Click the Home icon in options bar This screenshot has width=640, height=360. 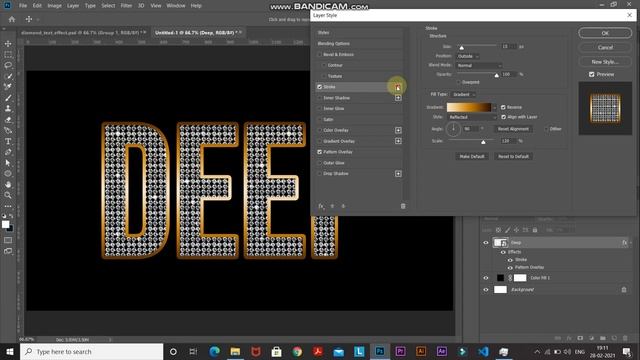[x=12, y=19]
